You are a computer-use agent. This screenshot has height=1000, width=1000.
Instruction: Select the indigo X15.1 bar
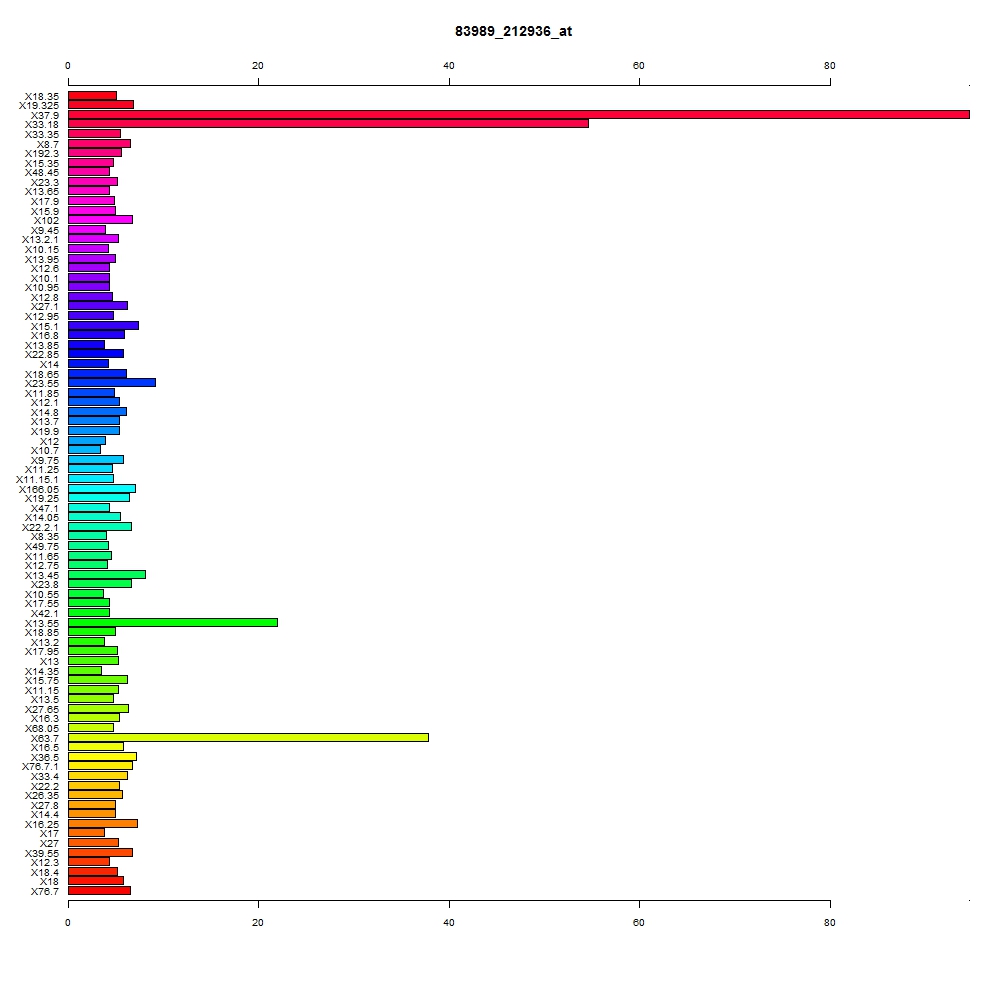click(103, 325)
